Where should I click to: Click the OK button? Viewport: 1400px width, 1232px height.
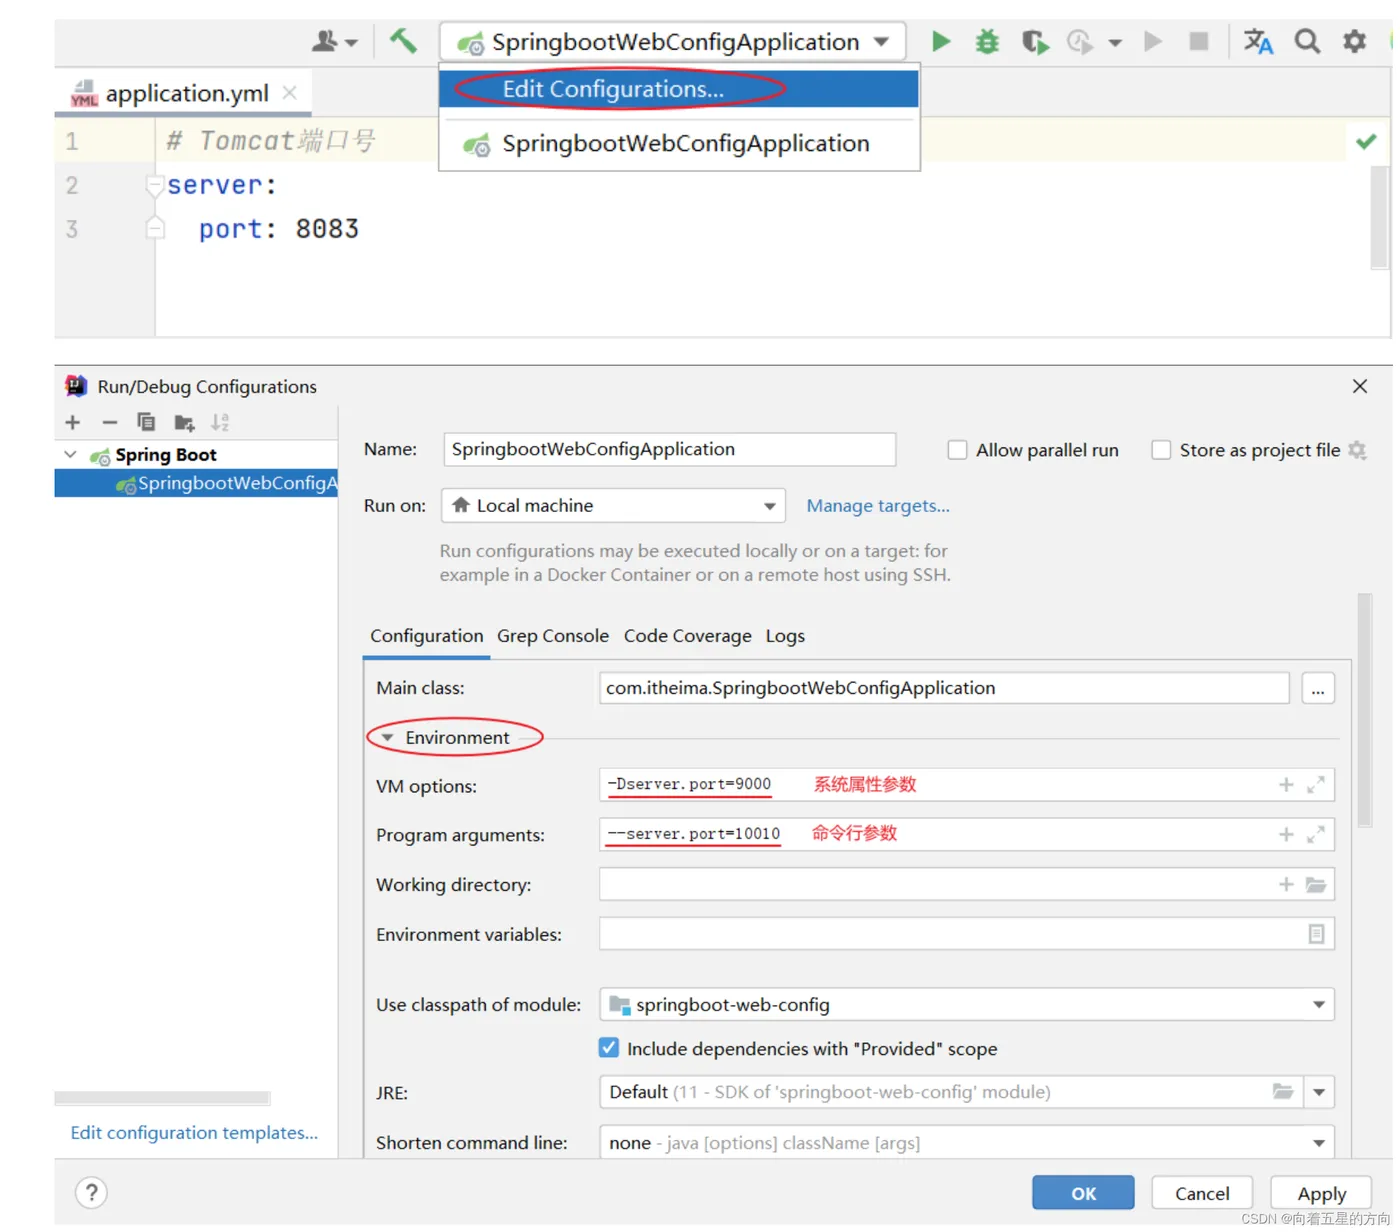[x=1083, y=1193]
